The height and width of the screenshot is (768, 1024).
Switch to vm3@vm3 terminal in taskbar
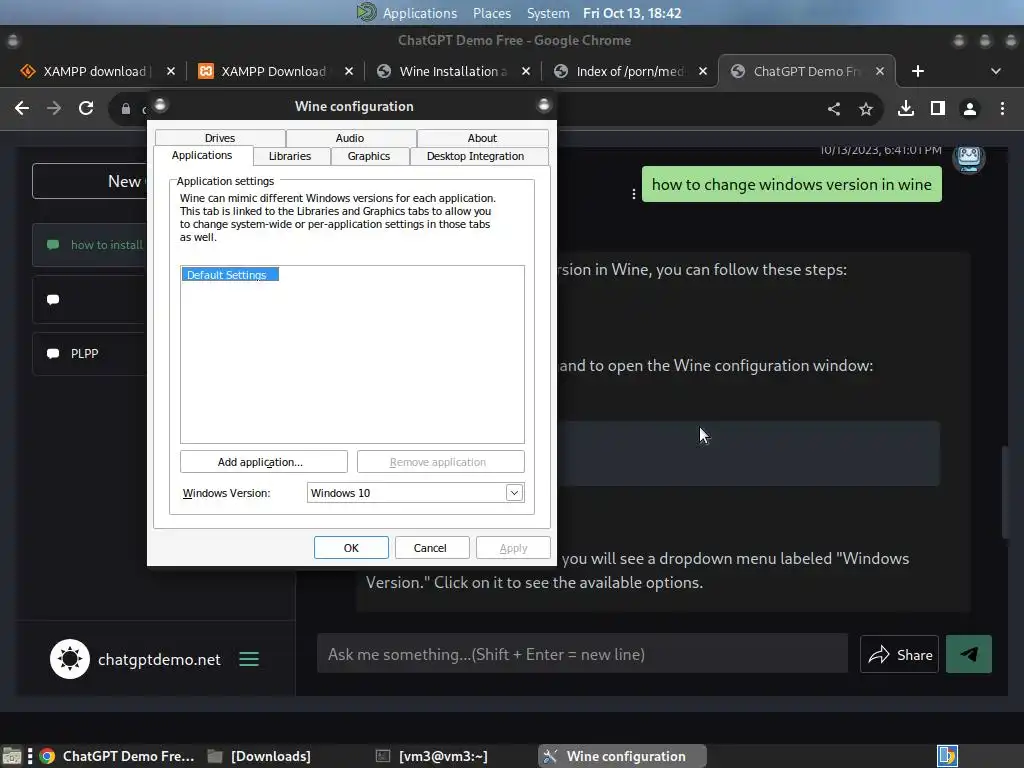point(432,756)
